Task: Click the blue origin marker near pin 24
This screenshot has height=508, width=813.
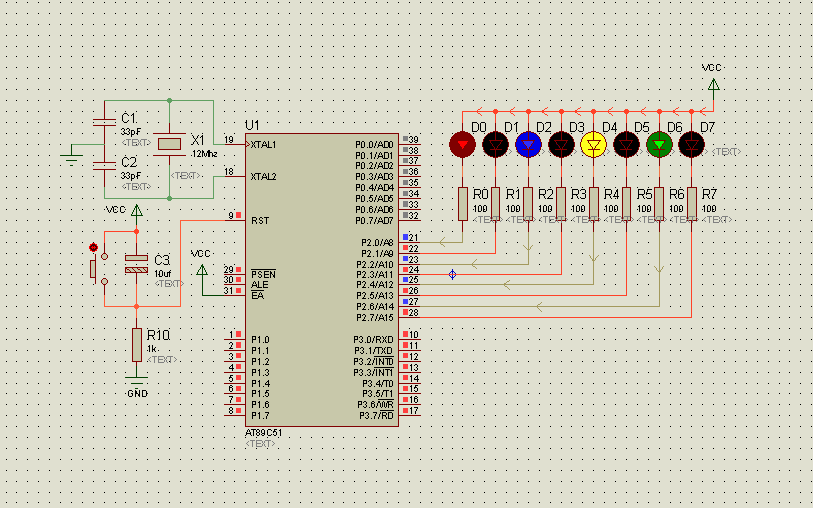Action: [452, 274]
